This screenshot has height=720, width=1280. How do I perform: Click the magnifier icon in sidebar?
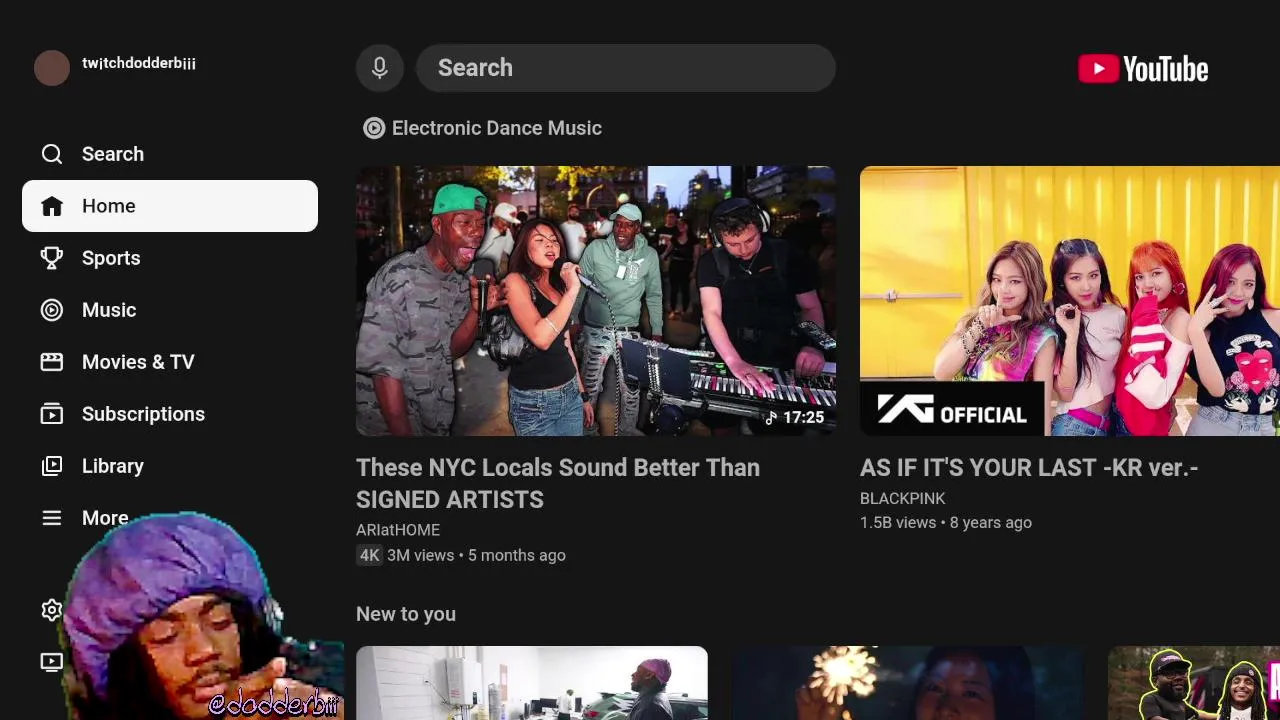52,154
